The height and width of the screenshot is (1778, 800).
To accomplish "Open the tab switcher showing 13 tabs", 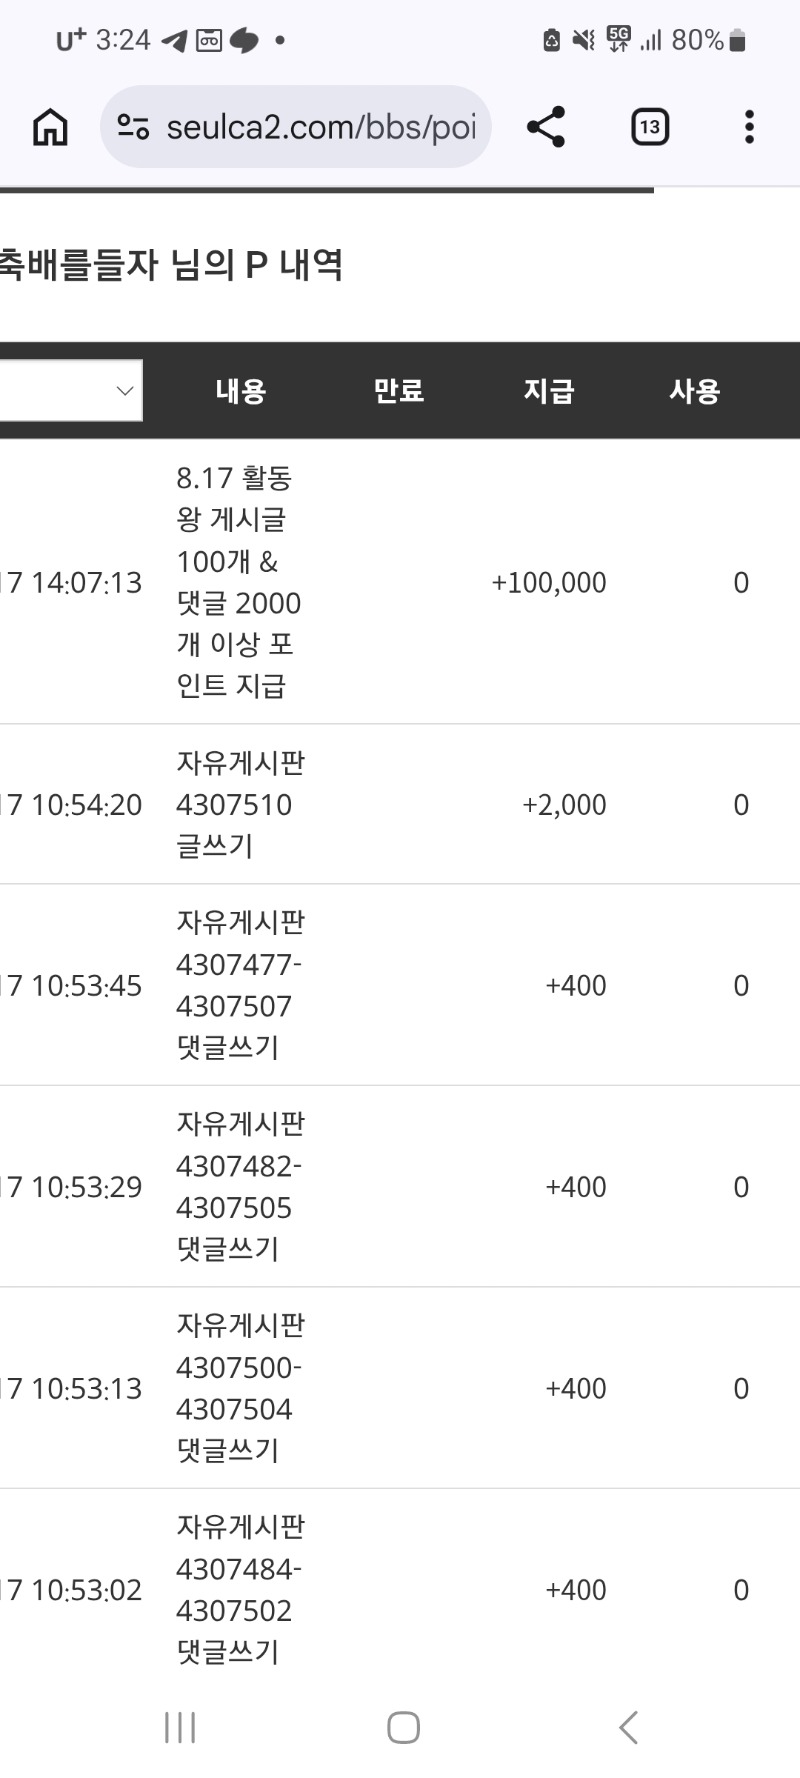I will [x=650, y=127].
